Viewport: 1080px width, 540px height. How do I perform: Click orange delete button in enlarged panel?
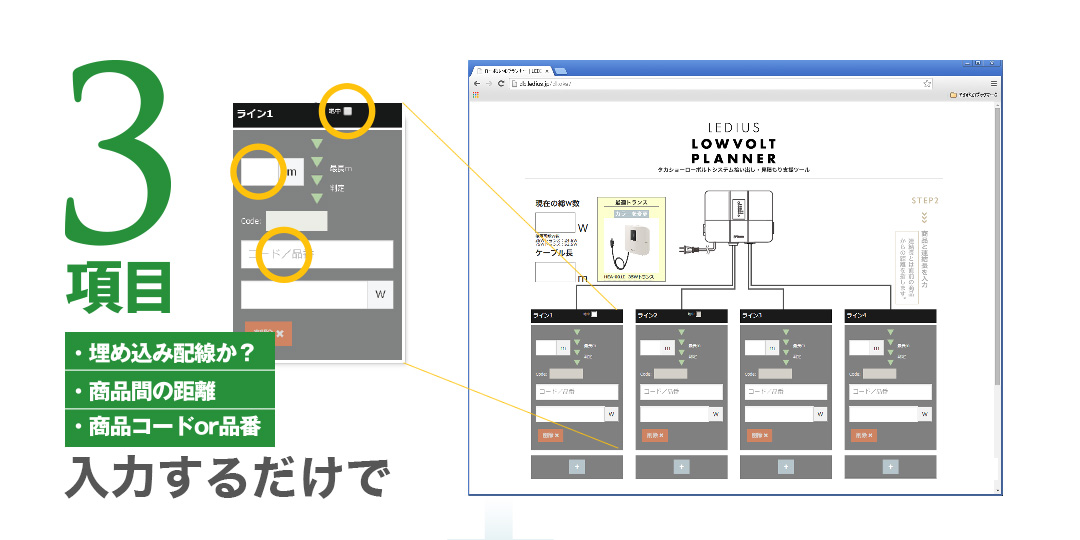tap(269, 333)
